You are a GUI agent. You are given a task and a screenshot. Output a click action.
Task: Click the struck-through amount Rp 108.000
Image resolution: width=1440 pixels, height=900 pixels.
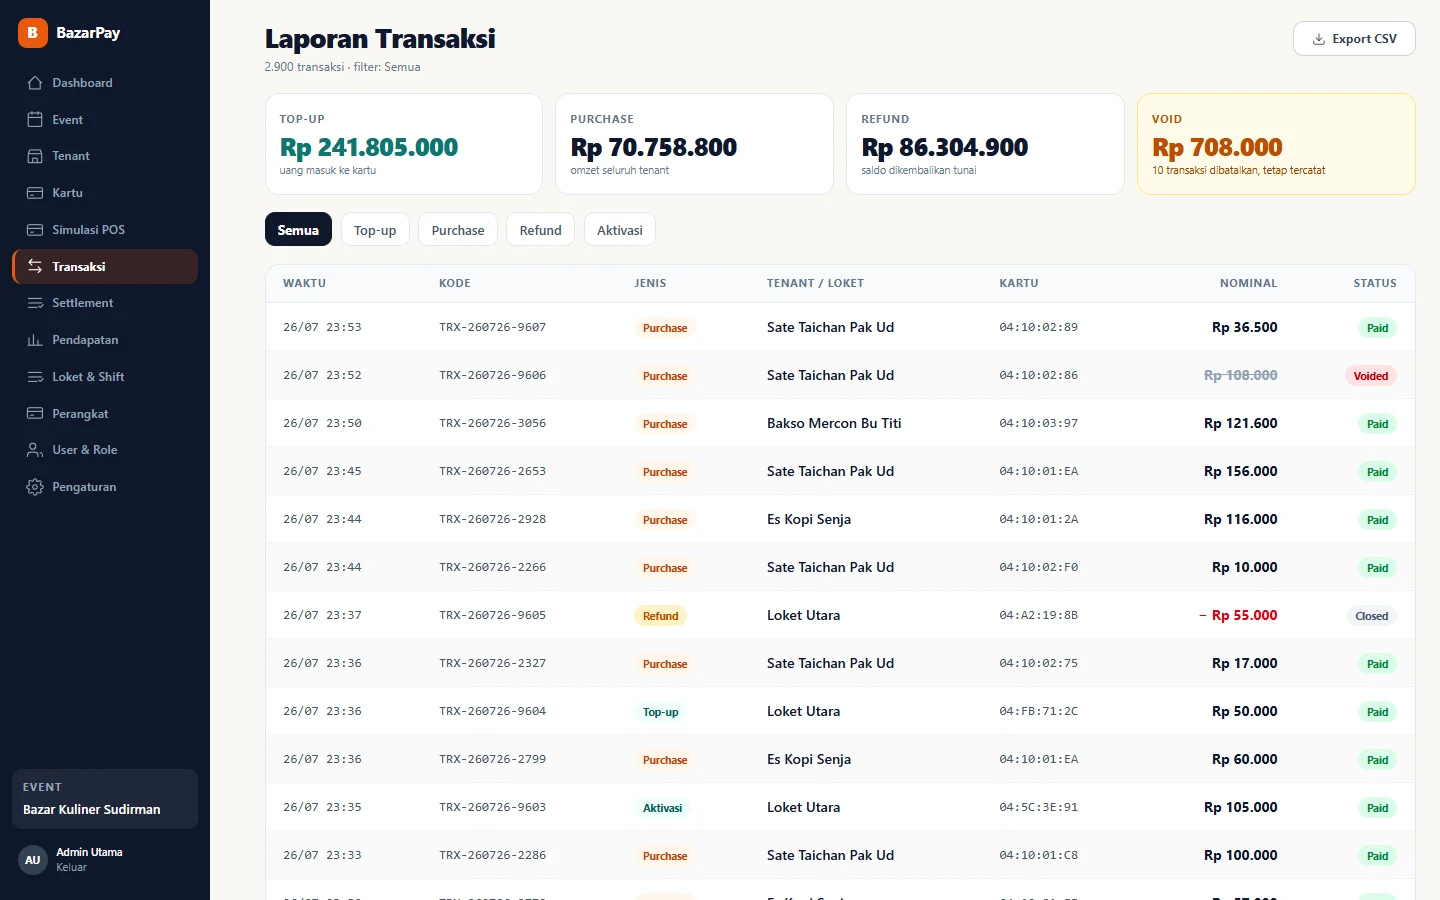[1241, 375]
